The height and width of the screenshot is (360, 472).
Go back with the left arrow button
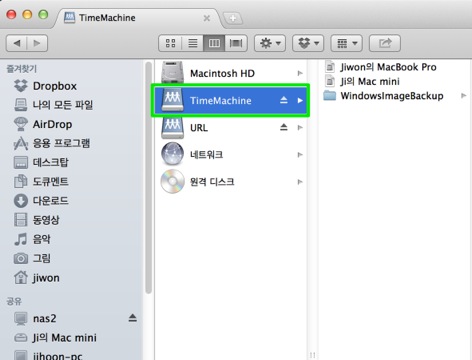coord(17,43)
